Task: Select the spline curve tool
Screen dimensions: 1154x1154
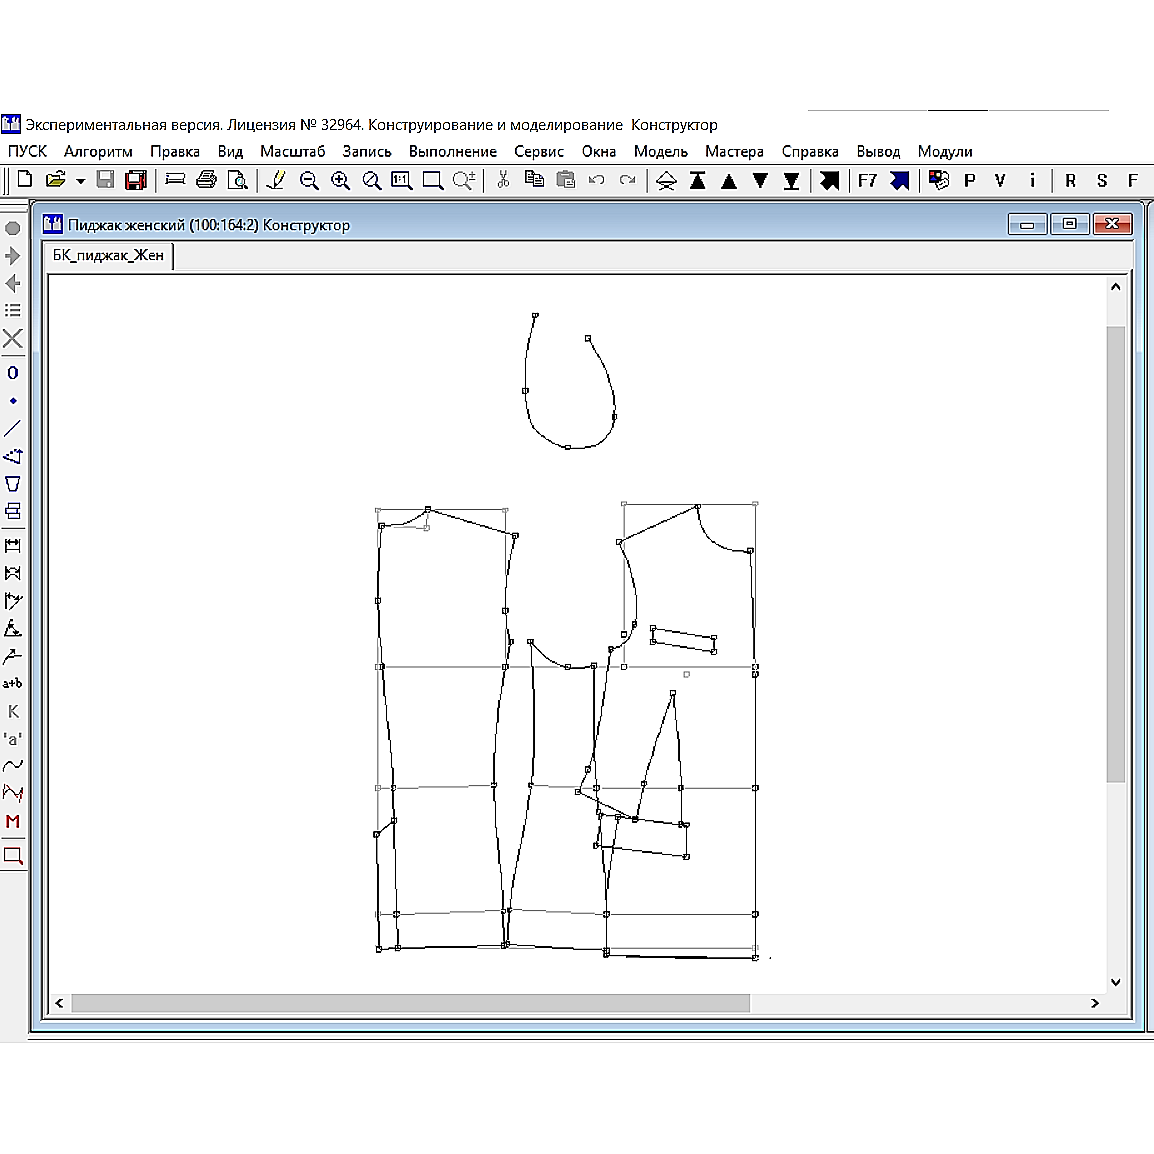Action: coord(13,766)
